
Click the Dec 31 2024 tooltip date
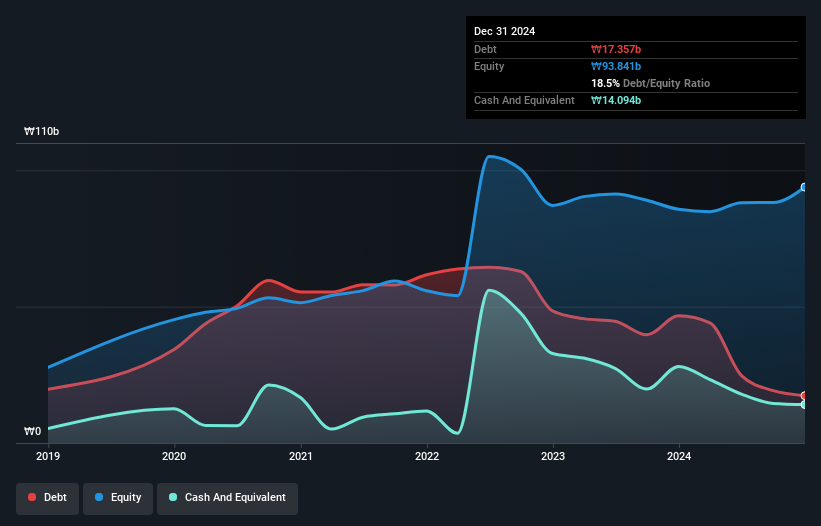pos(504,31)
